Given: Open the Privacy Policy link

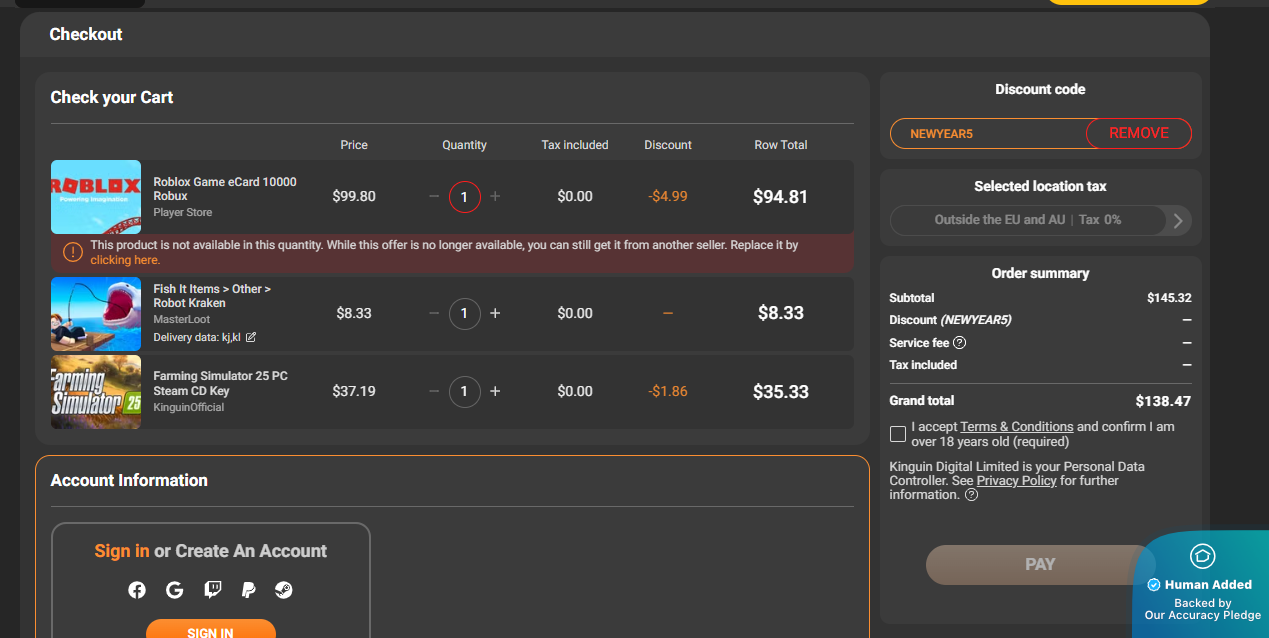Looking at the screenshot, I should 1016,481.
